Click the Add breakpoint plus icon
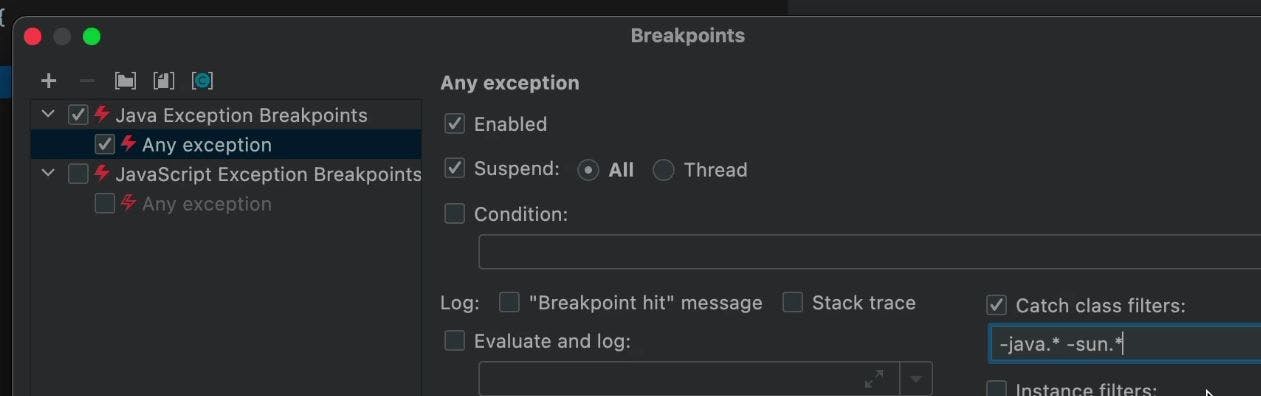Screen dimensions: 1261x396 [49, 81]
